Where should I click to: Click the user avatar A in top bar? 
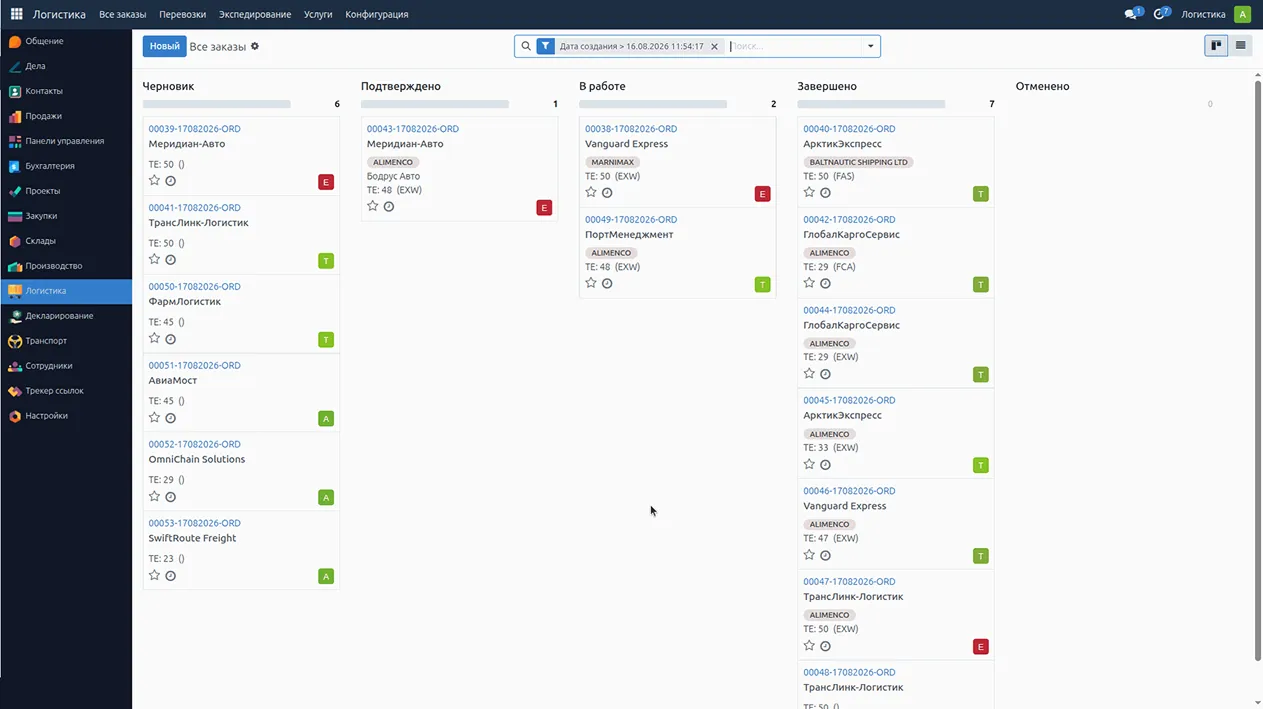1242,14
